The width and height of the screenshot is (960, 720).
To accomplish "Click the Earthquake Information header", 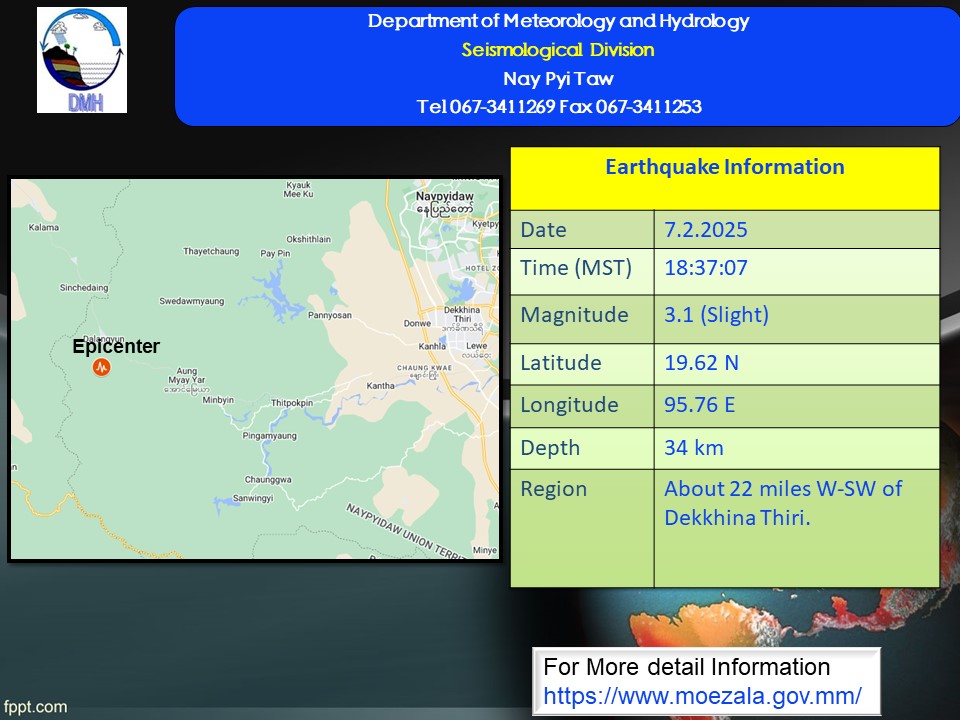I will [x=725, y=167].
